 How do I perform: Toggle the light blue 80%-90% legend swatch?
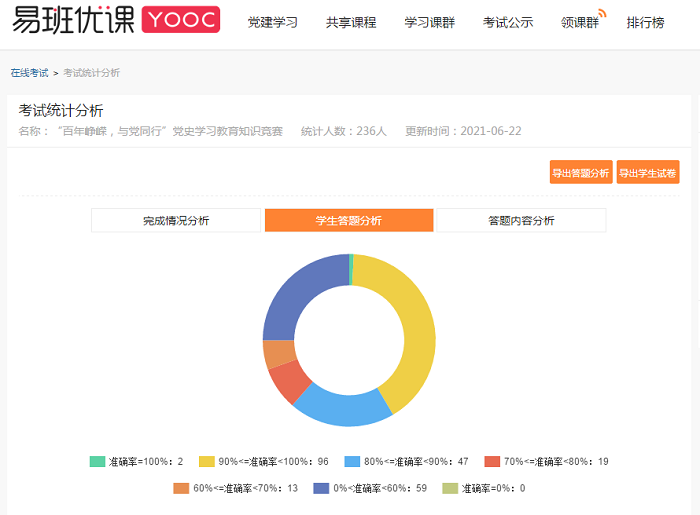click(x=352, y=461)
